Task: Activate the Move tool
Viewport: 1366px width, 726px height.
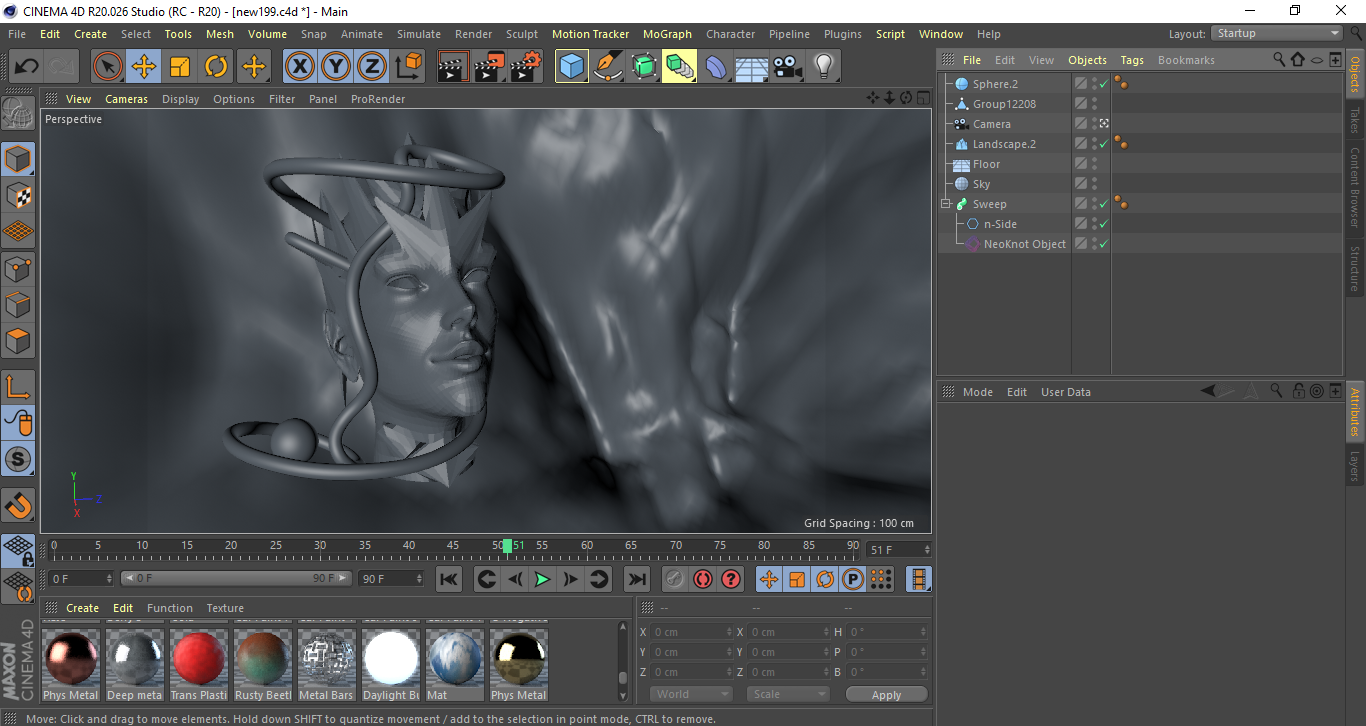Action: tap(144, 67)
